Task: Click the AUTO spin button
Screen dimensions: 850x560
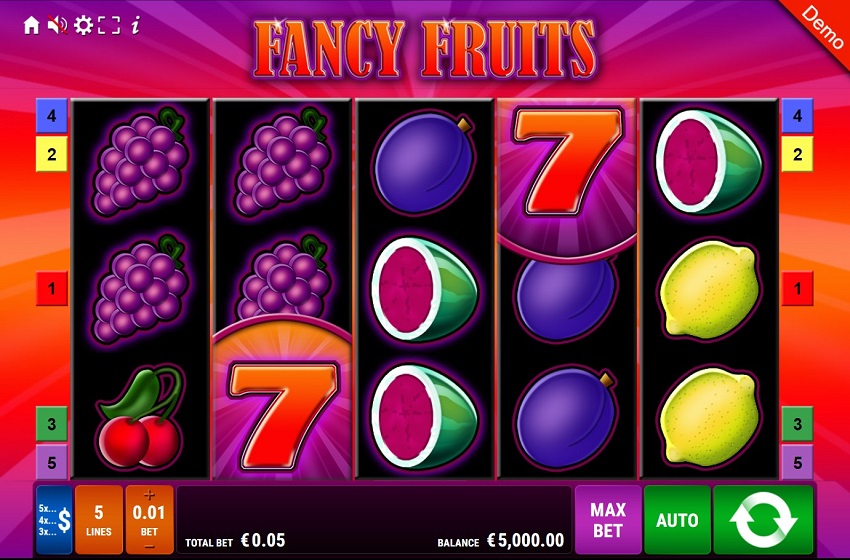Action: pyautogui.click(x=677, y=520)
